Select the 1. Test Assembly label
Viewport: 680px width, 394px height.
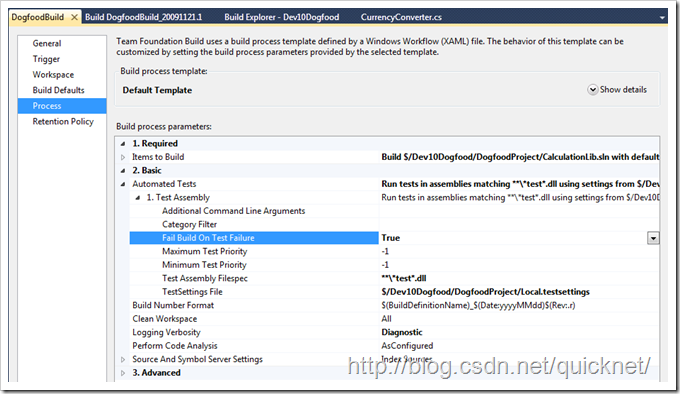click(x=178, y=198)
